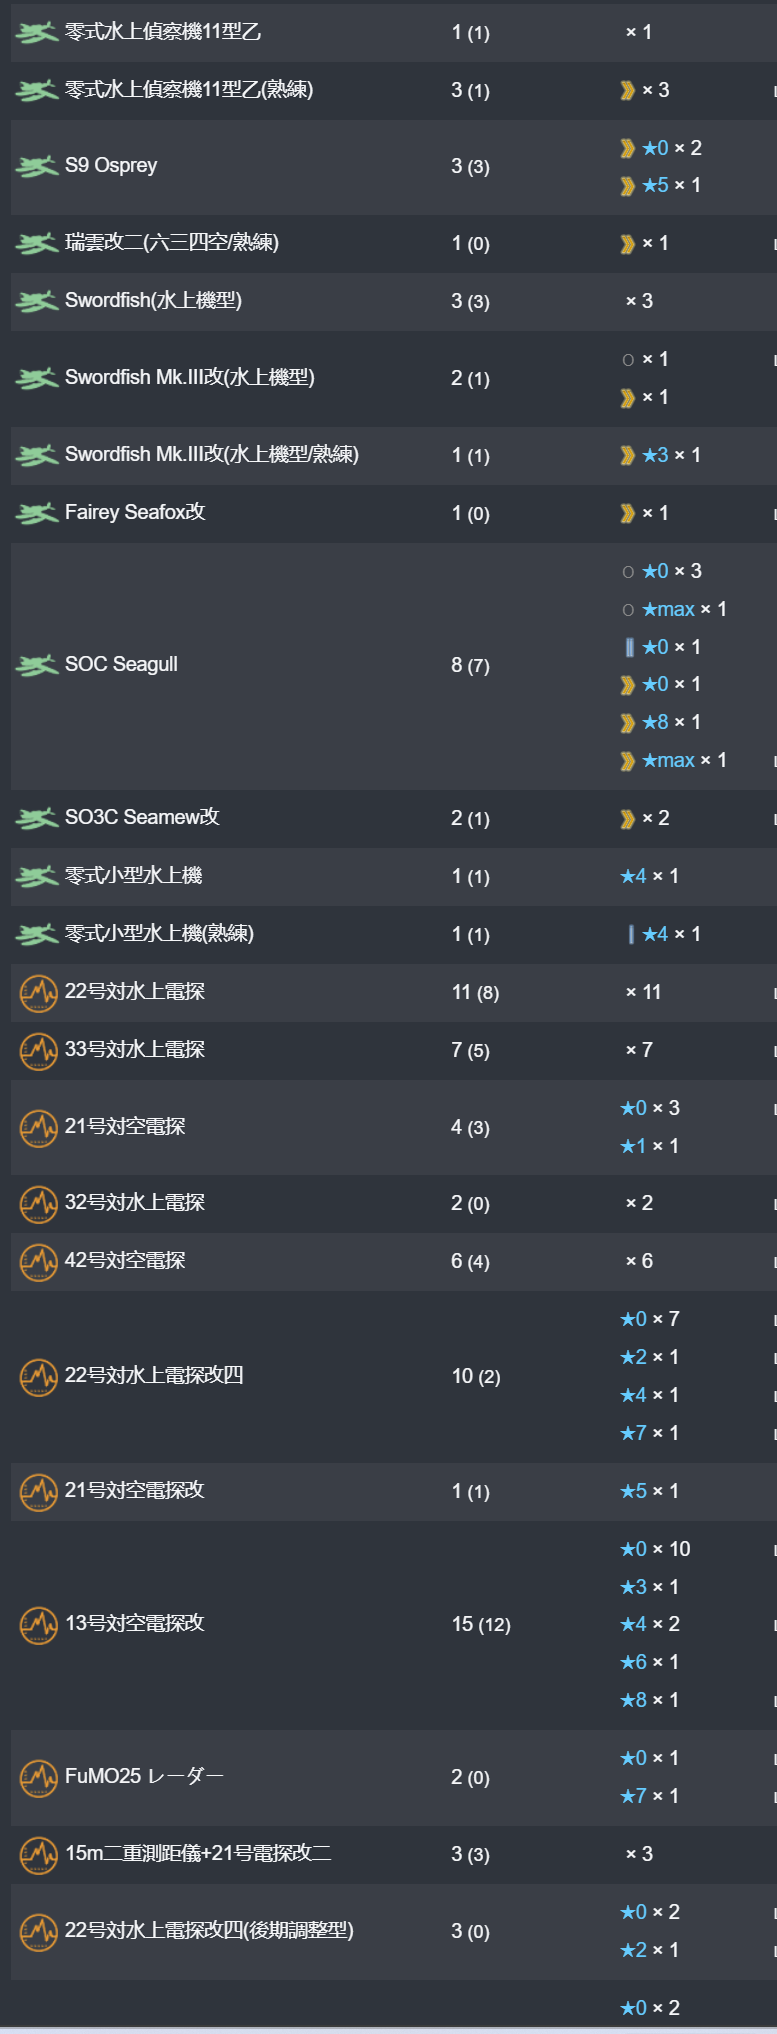Click the ★0 × 10 entry for 13号対空電探改
Viewport: 777px width, 2034px height.
point(655,1549)
